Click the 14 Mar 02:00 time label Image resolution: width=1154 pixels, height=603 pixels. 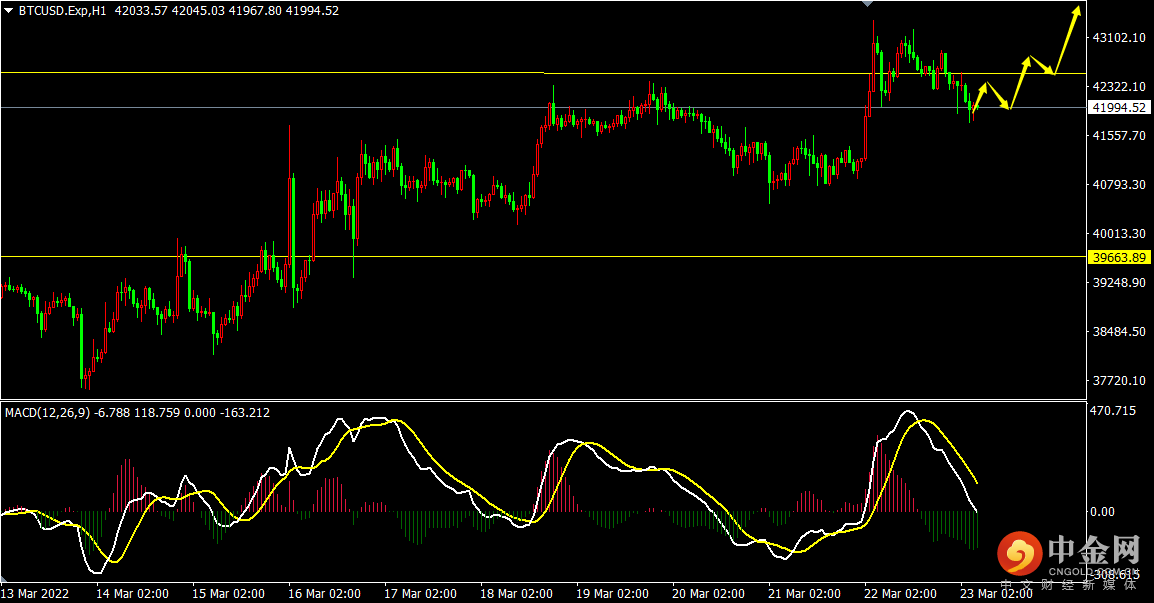[132, 593]
